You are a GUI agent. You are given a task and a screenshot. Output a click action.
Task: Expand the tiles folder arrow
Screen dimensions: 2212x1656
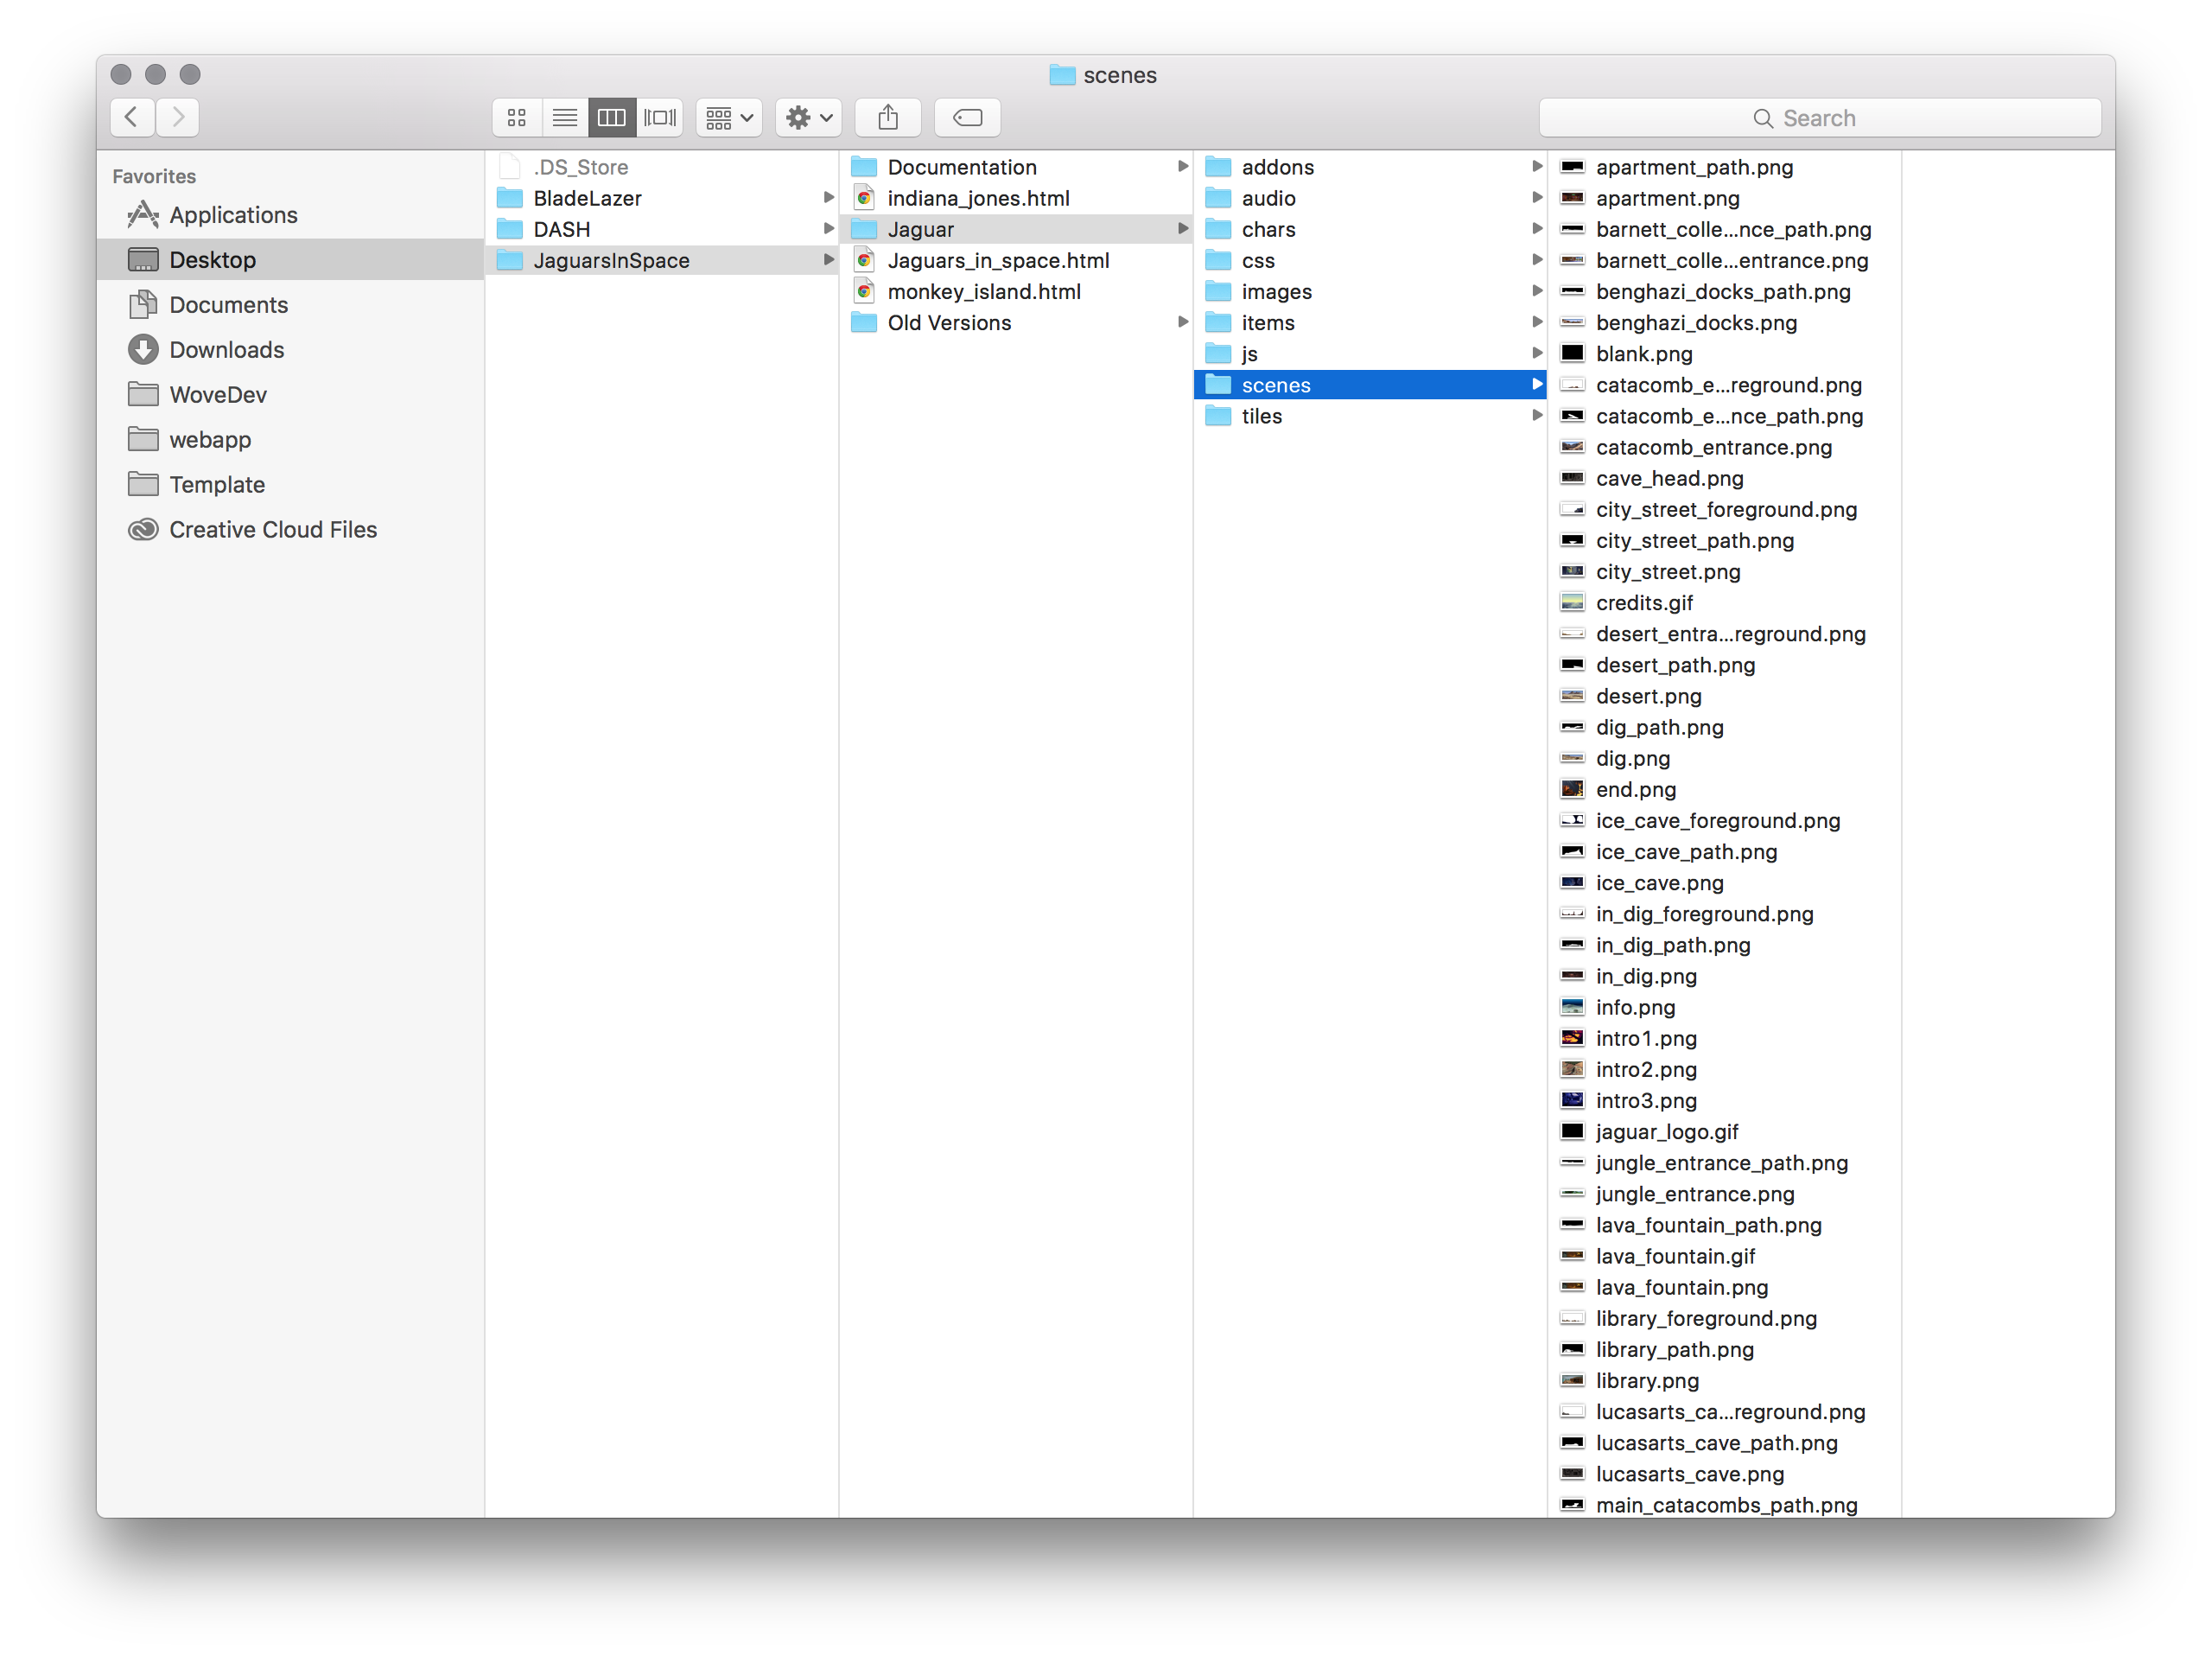(1536, 416)
